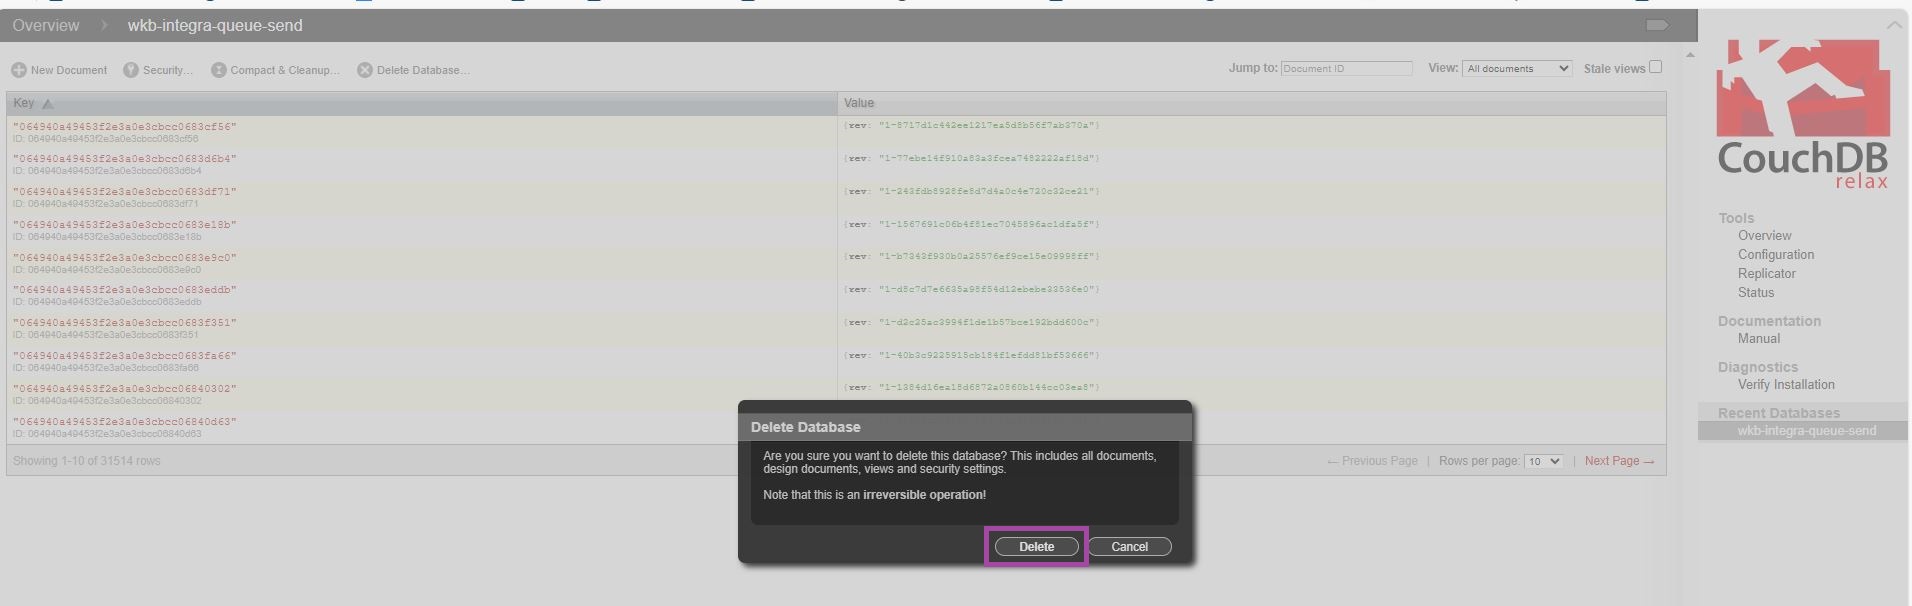Click the Recent Databases sidebar heading

tap(1779, 413)
